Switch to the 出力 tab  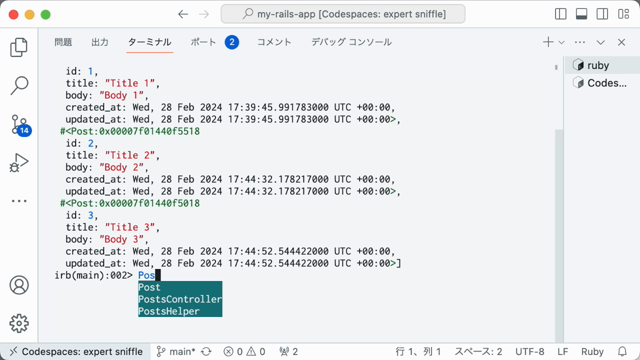[100, 42]
